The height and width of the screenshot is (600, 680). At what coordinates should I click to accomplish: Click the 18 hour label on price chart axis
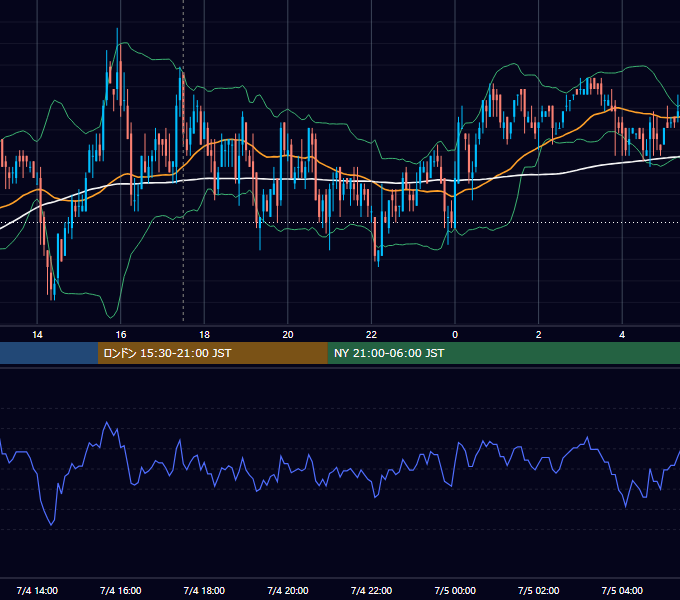coord(204,335)
